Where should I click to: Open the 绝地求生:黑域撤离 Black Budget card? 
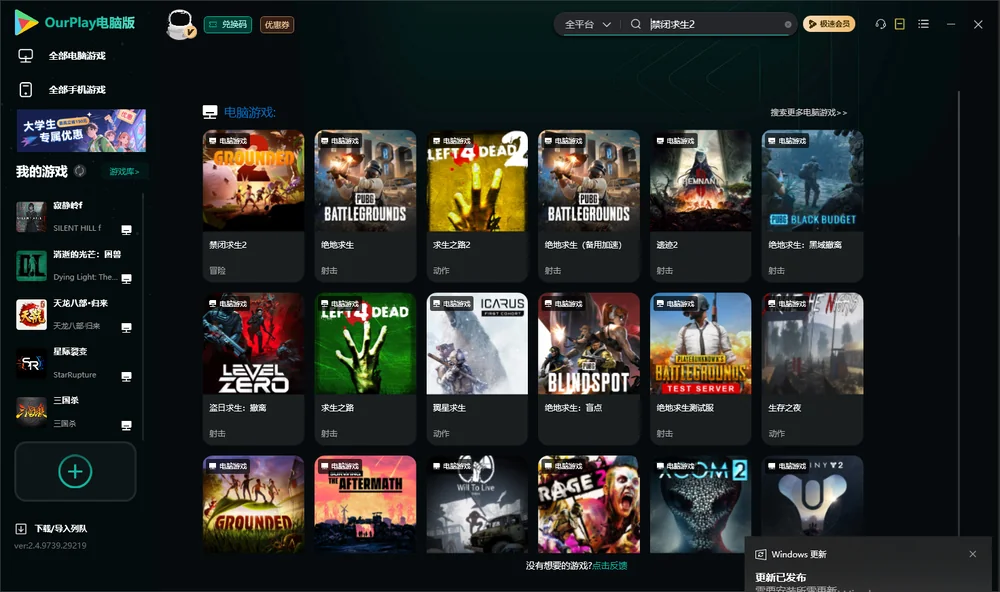(x=812, y=205)
